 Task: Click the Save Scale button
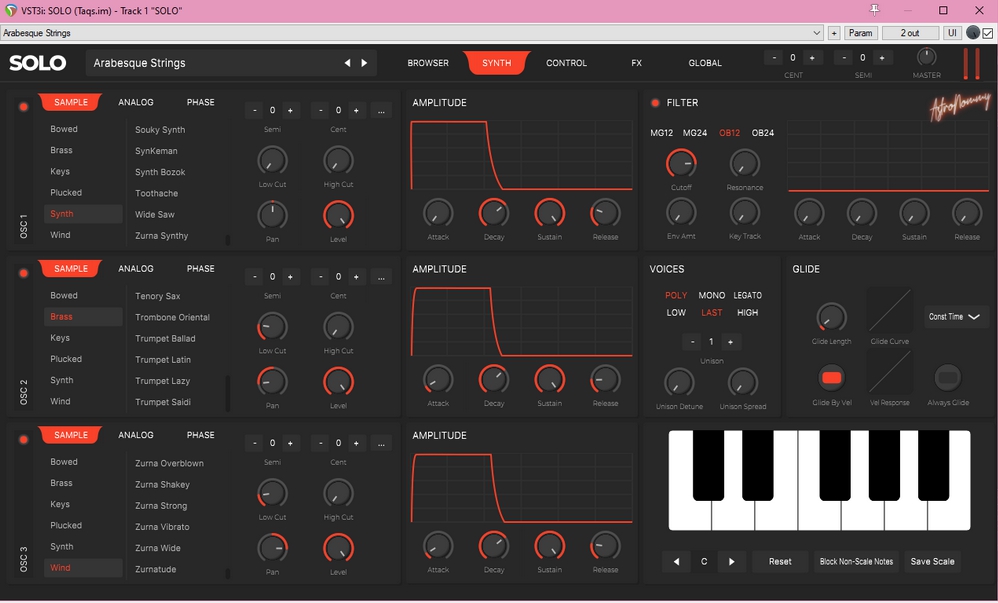point(932,562)
